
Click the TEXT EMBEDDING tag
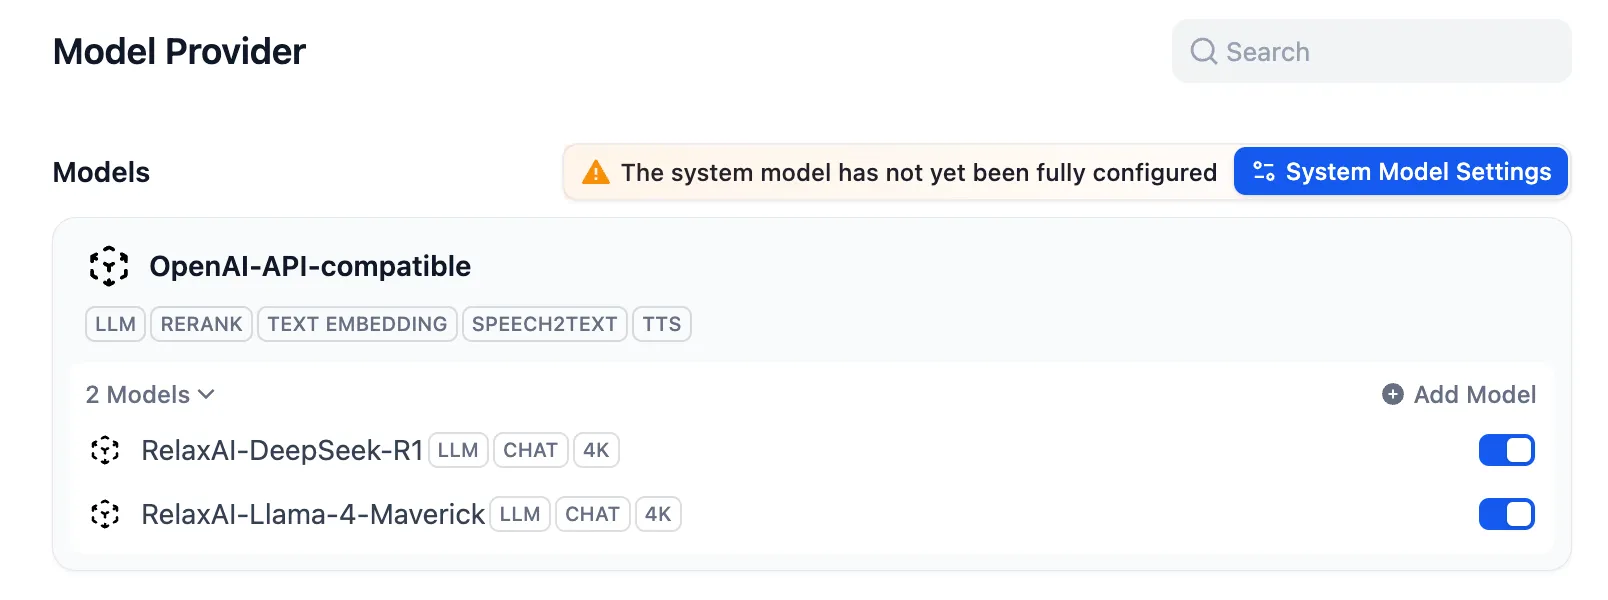[x=357, y=324]
